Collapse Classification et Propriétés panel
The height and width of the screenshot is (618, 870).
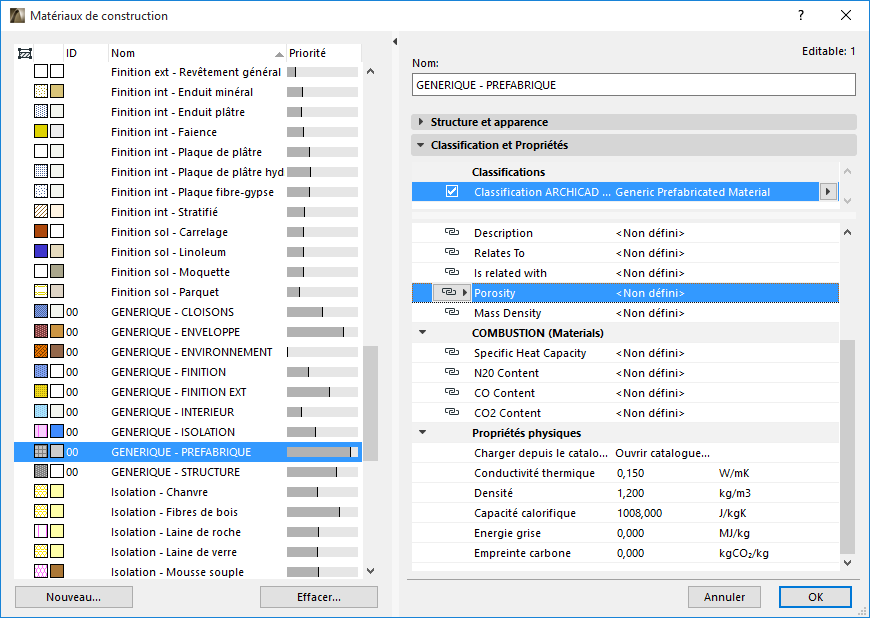tap(421, 145)
